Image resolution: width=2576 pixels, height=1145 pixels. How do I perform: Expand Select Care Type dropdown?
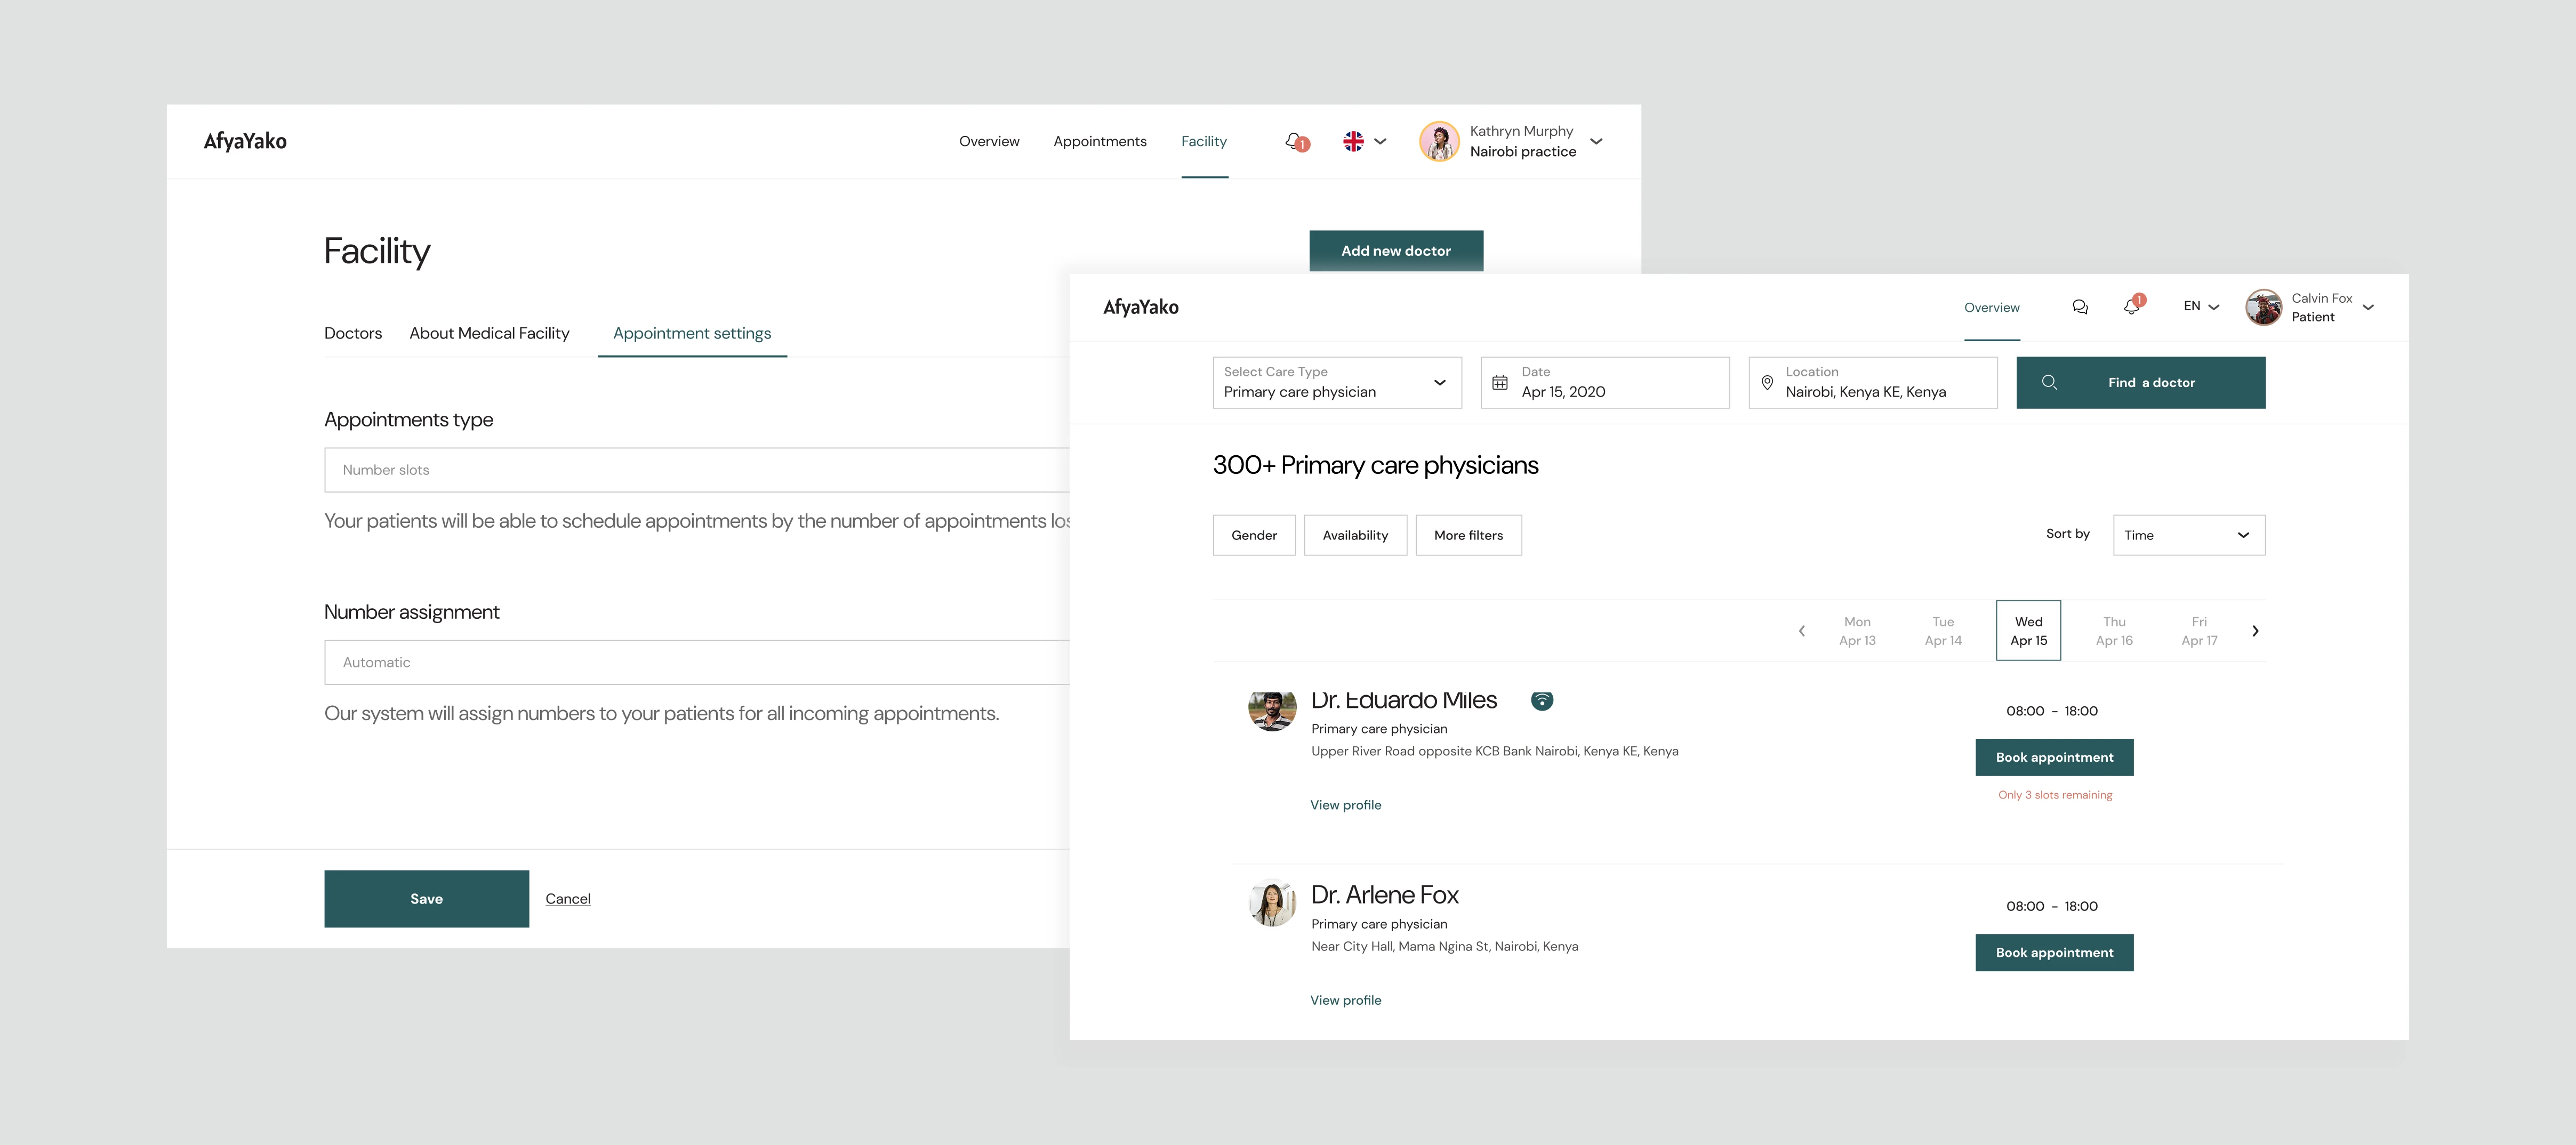[1337, 382]
